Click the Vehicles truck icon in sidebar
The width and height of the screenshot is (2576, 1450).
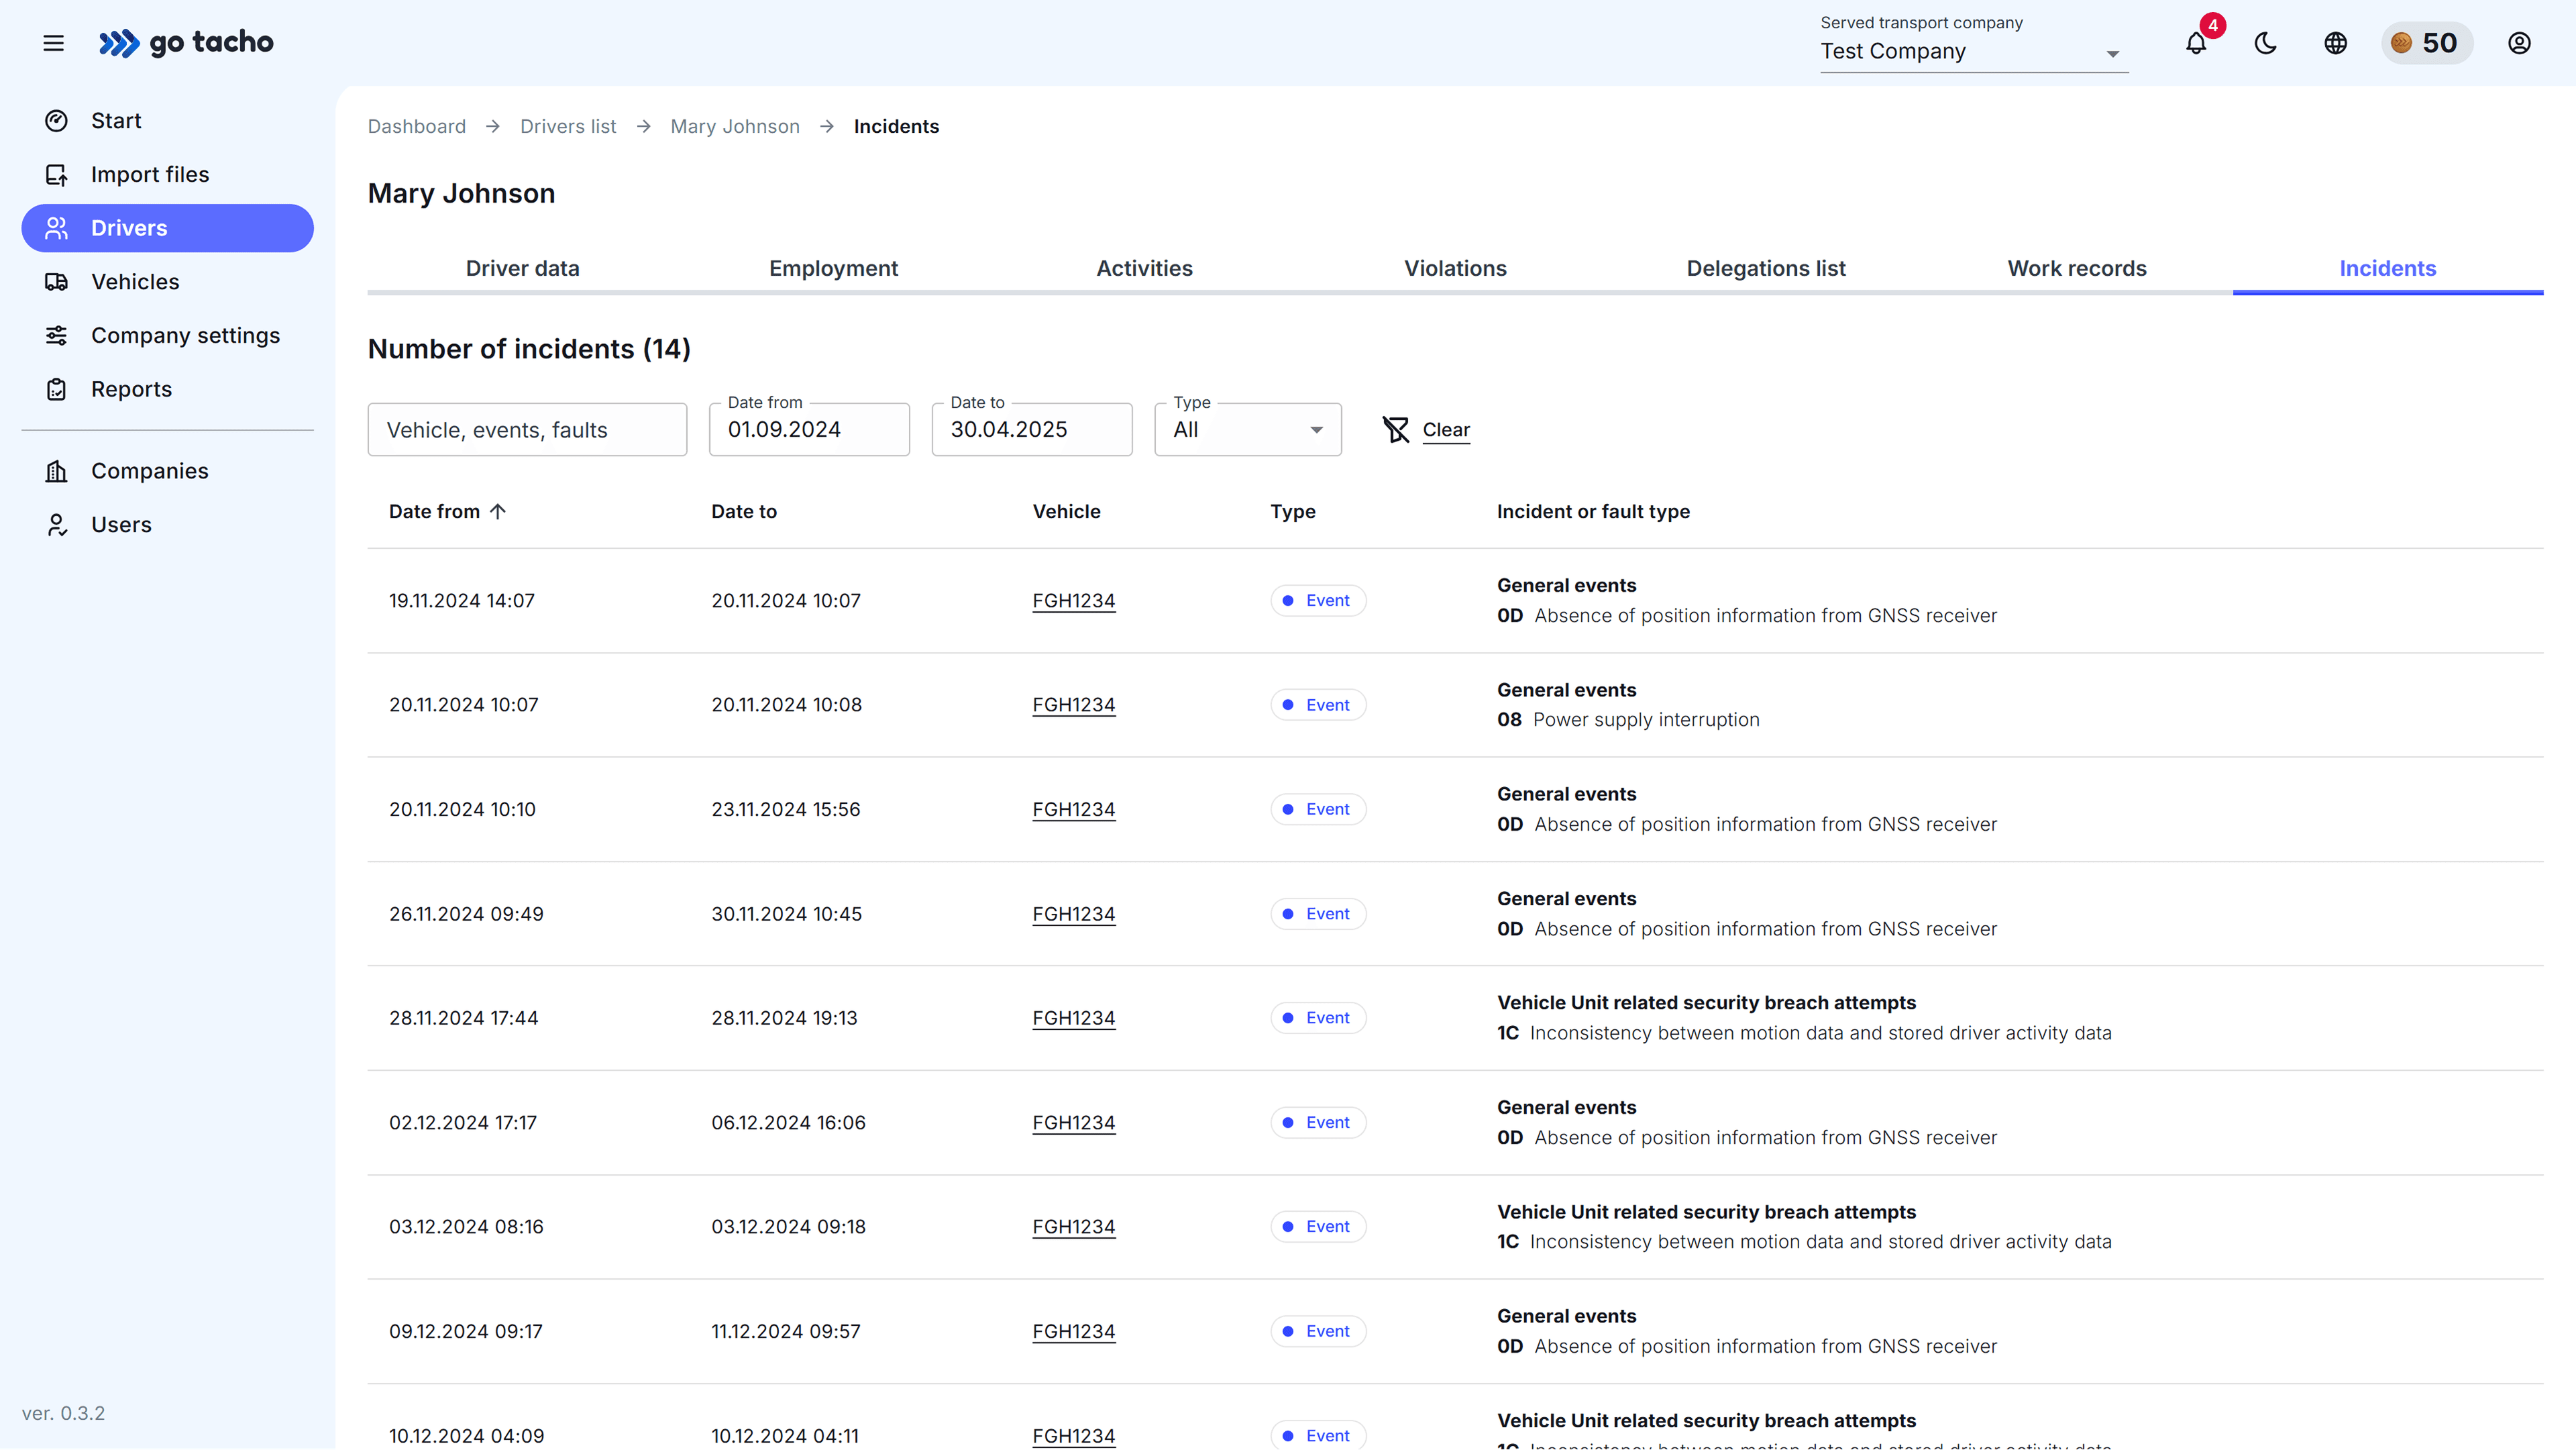tap(57, 282)
